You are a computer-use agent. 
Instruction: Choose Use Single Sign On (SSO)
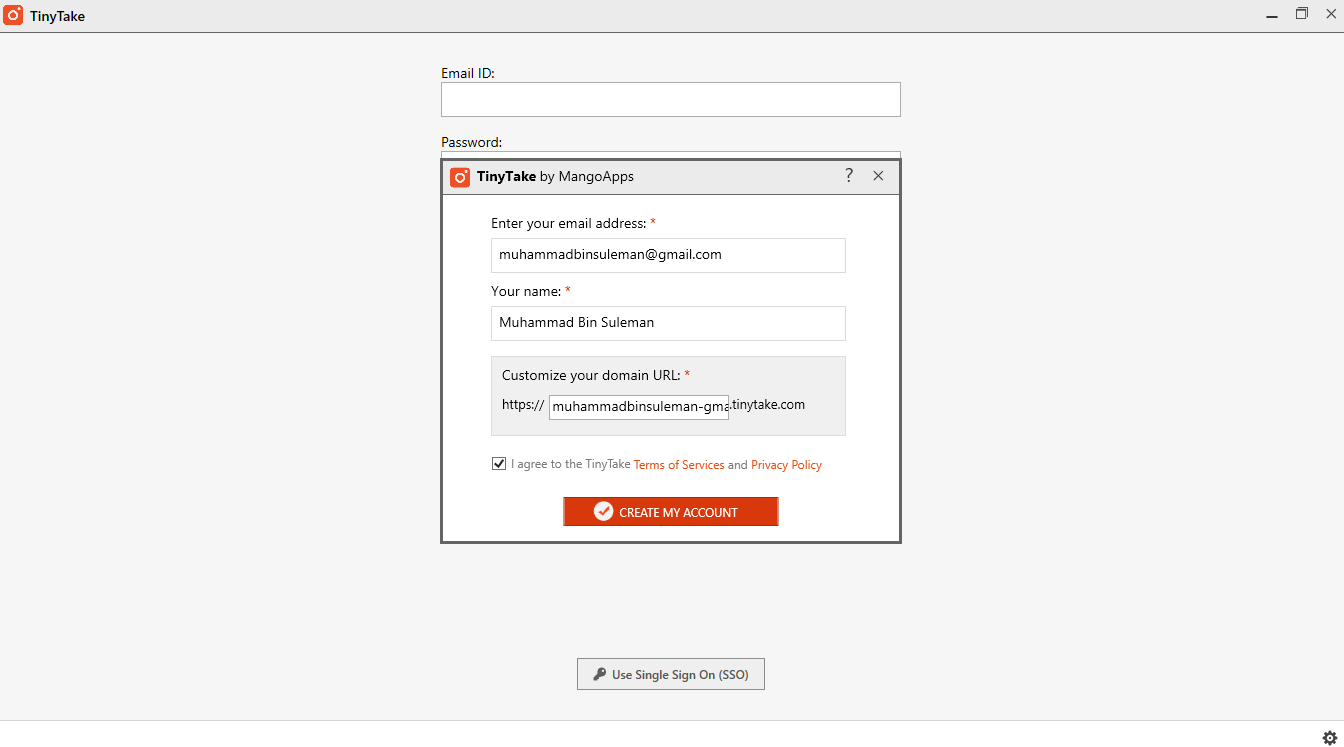[x=671, y=674]
